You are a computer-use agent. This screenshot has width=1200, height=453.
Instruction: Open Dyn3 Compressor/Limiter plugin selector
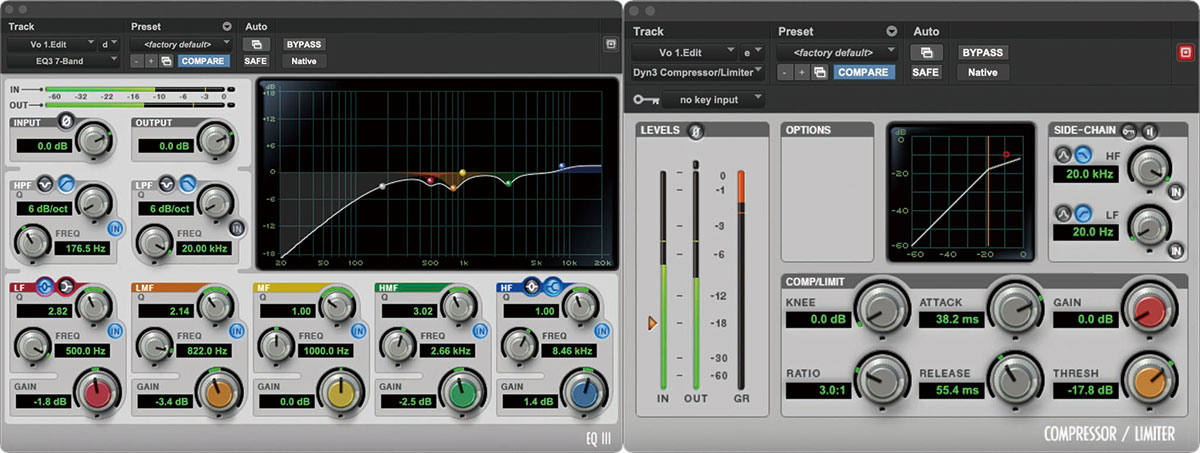[x=699, y=72]
